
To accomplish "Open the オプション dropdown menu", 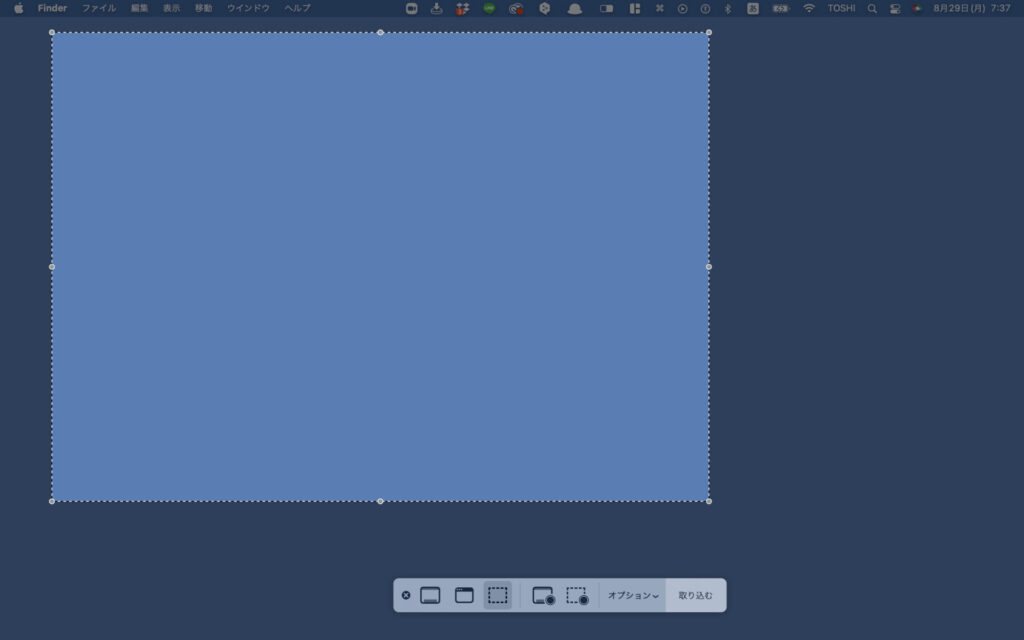I will pos(633,595).
